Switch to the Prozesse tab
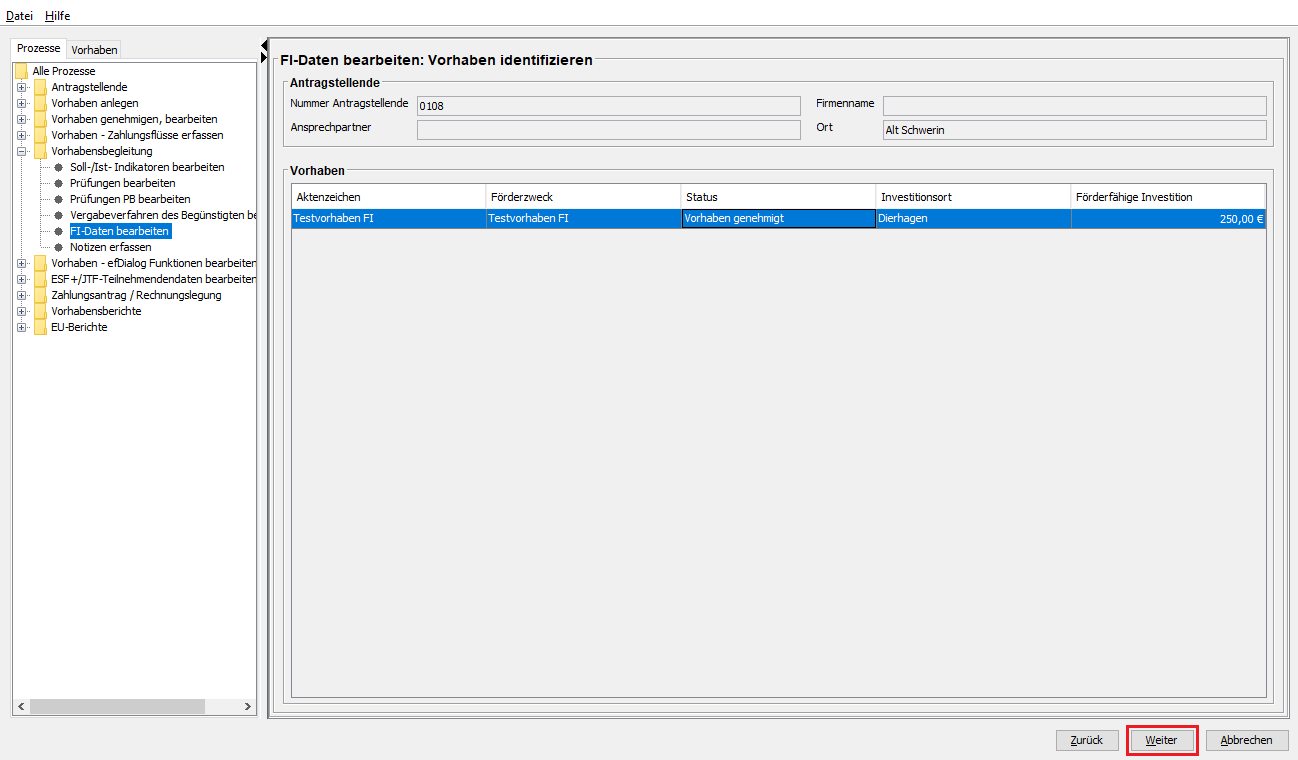Image resolution: width=1298 pixels, height=760 pixels. (39, 48)
